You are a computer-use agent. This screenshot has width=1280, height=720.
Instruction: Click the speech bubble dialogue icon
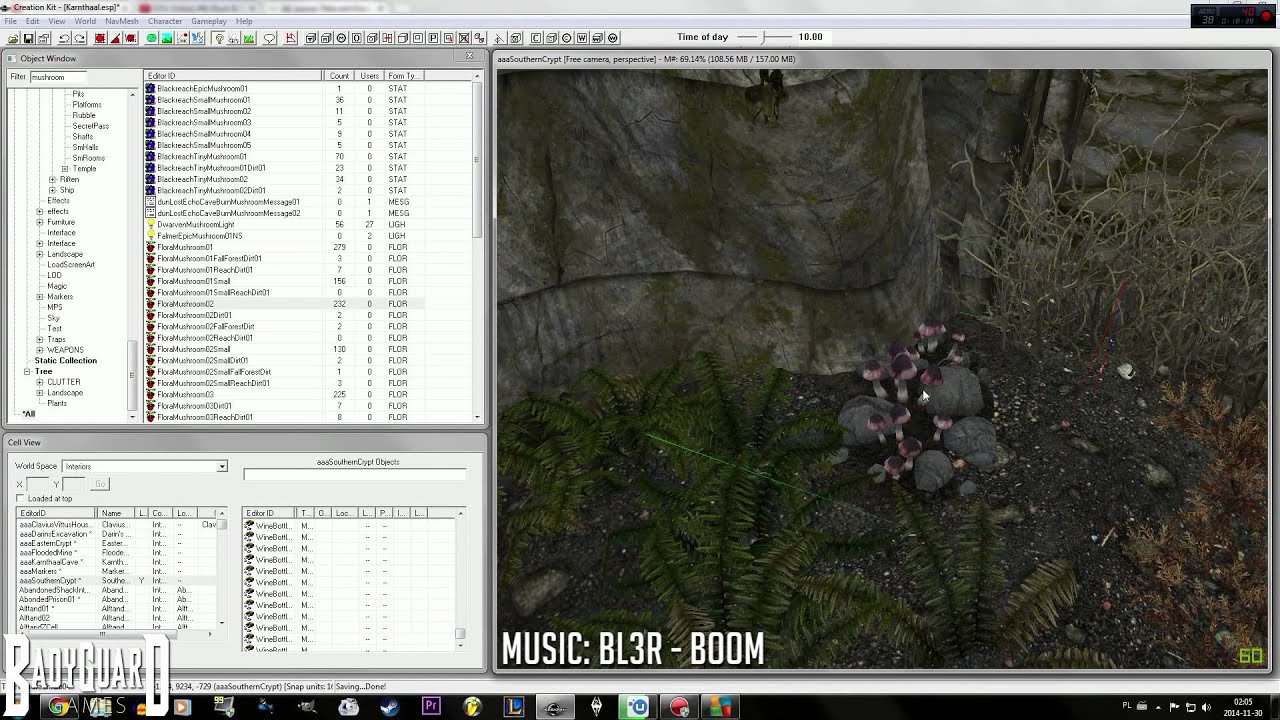[x=270, y=38]
